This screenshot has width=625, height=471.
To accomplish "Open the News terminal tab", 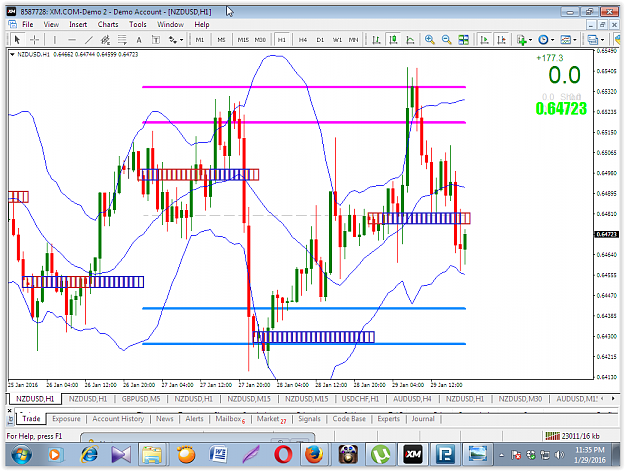I will point(165,419).
